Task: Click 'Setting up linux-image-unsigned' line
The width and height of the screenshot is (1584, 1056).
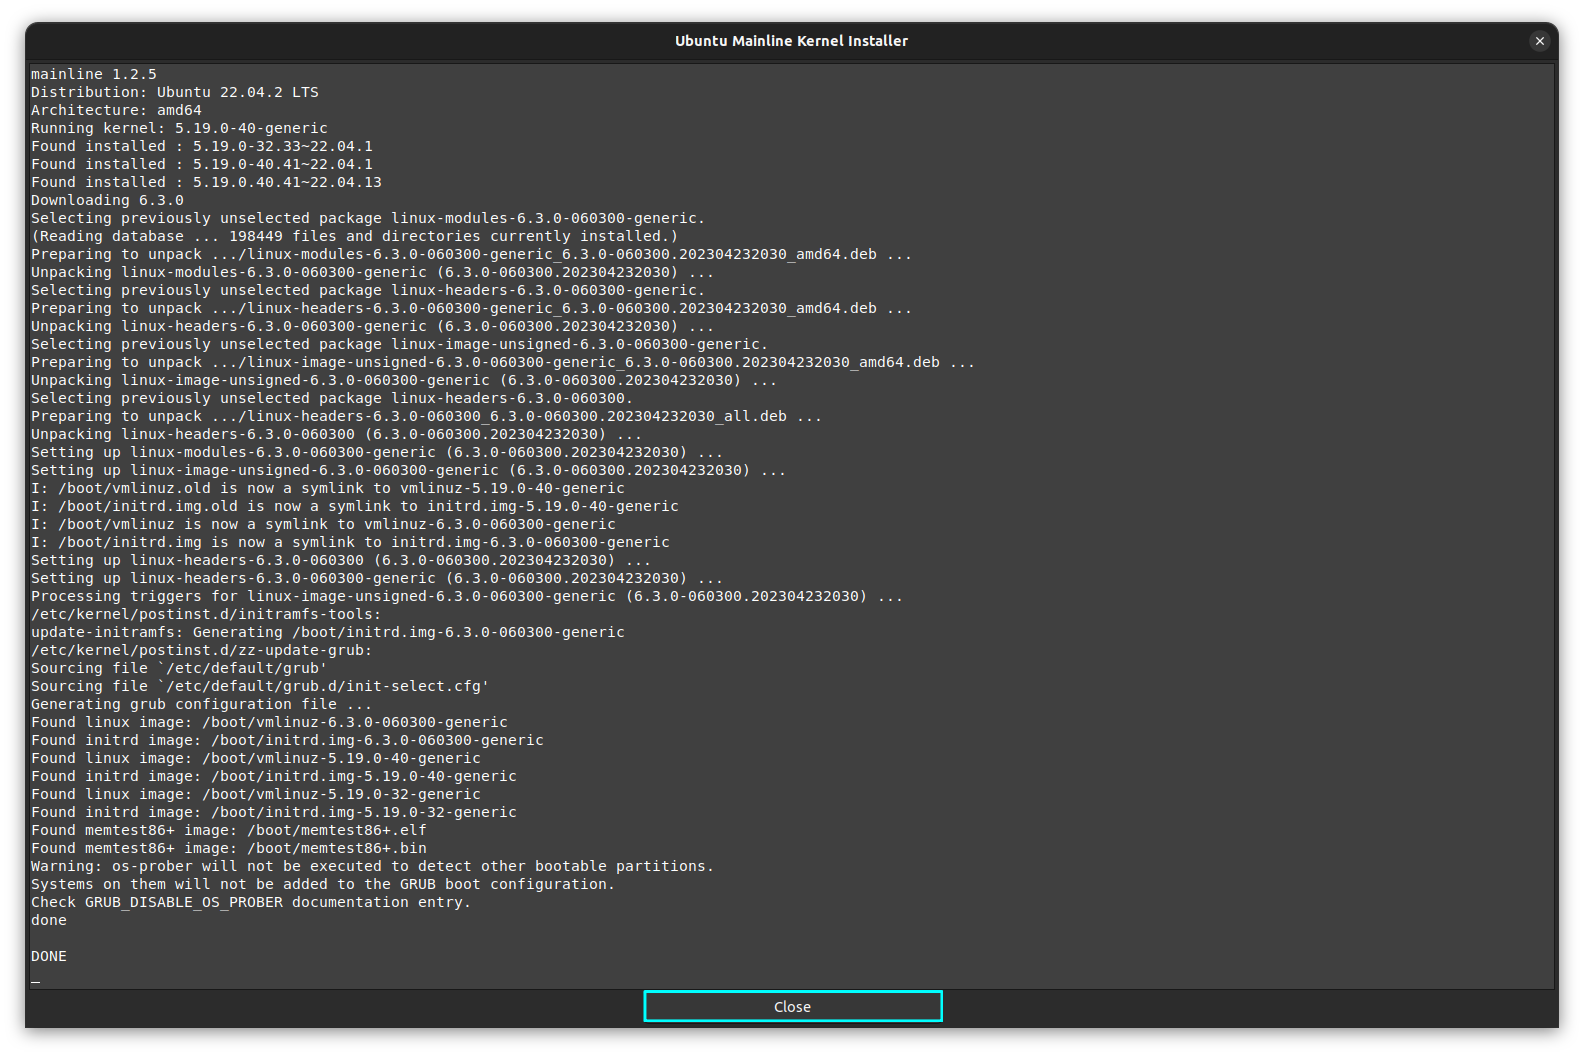Action: pyautogui.click(x=408, y=470)
